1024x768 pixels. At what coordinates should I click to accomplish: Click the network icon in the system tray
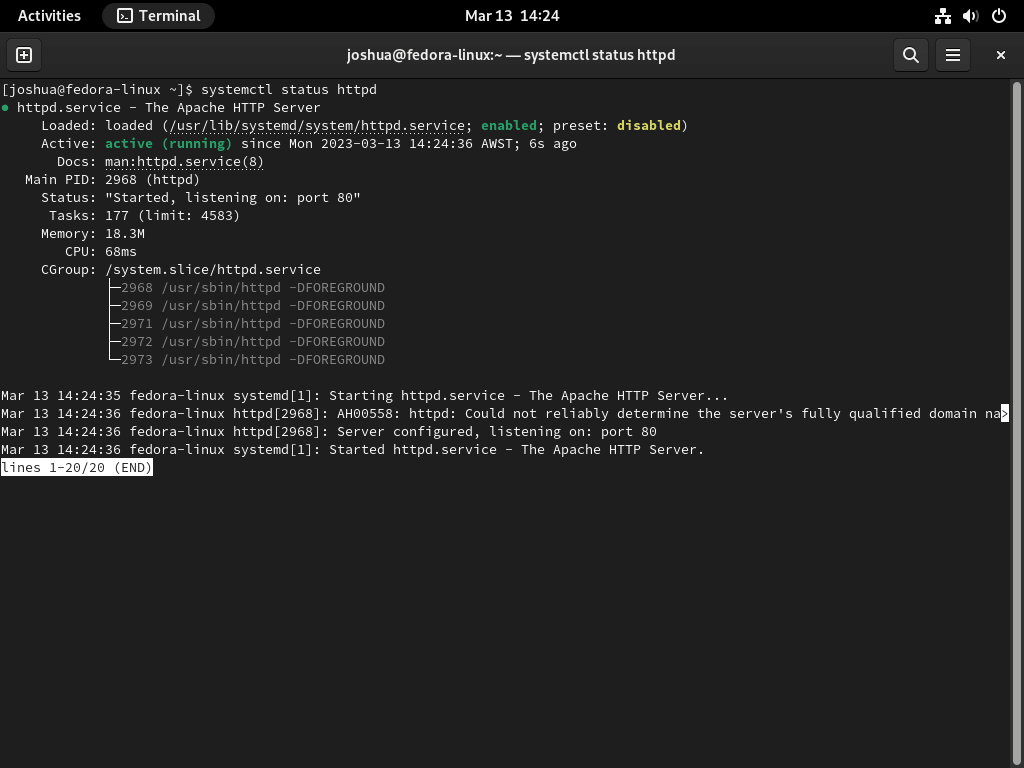(x=942, y=15)
